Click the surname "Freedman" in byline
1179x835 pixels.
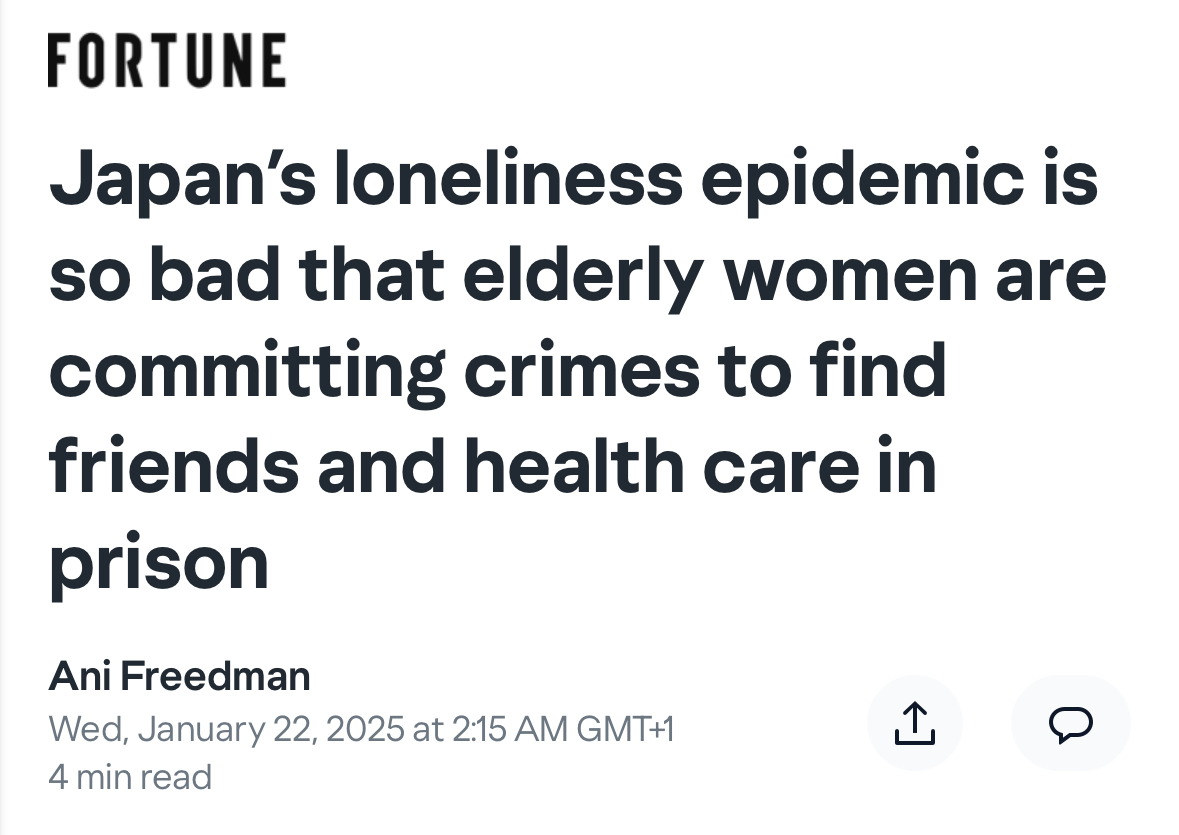point(215,677)
